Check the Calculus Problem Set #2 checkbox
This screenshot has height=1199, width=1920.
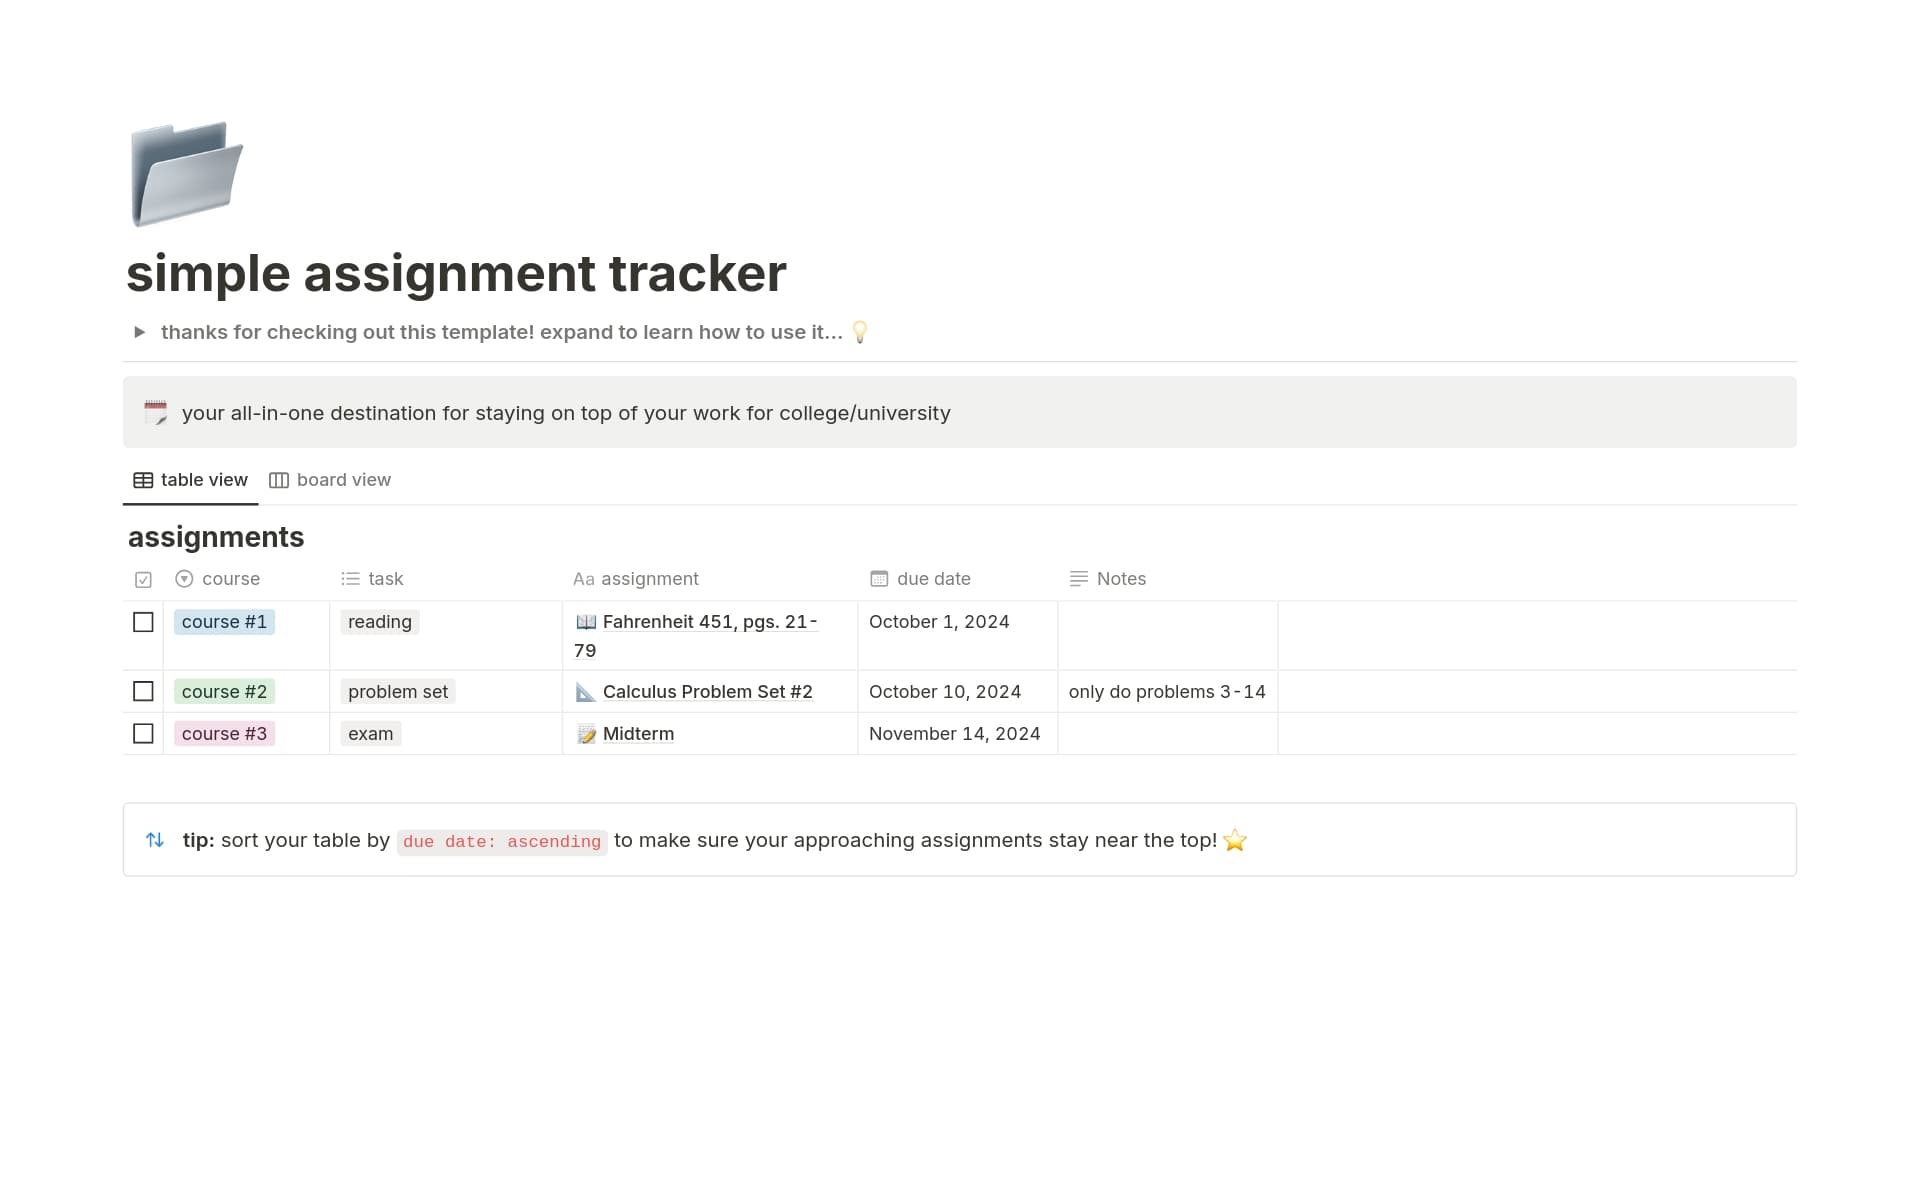(x=143, y=691)
